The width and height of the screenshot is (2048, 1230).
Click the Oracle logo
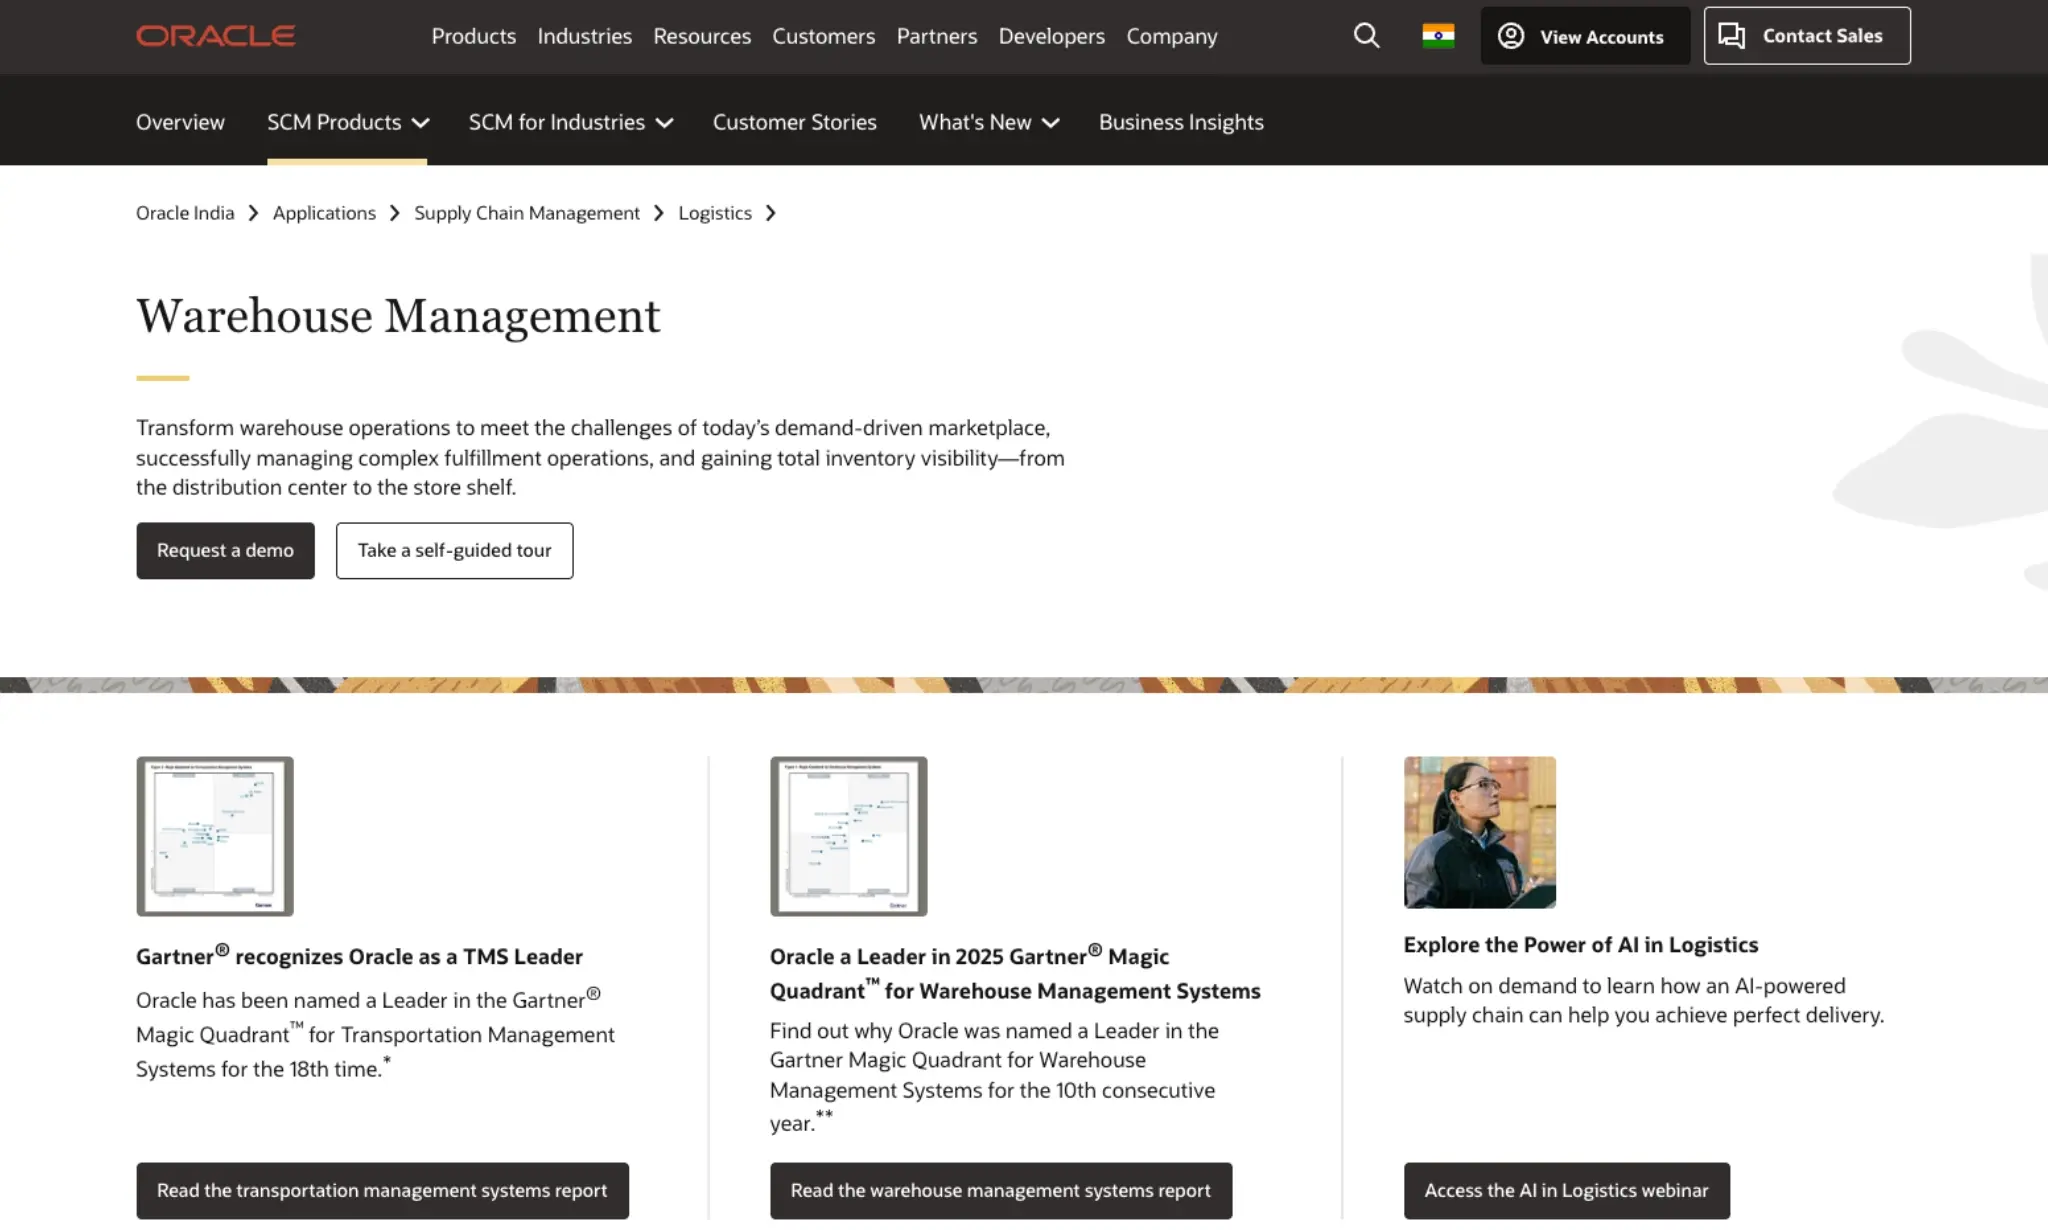point(215,35)
